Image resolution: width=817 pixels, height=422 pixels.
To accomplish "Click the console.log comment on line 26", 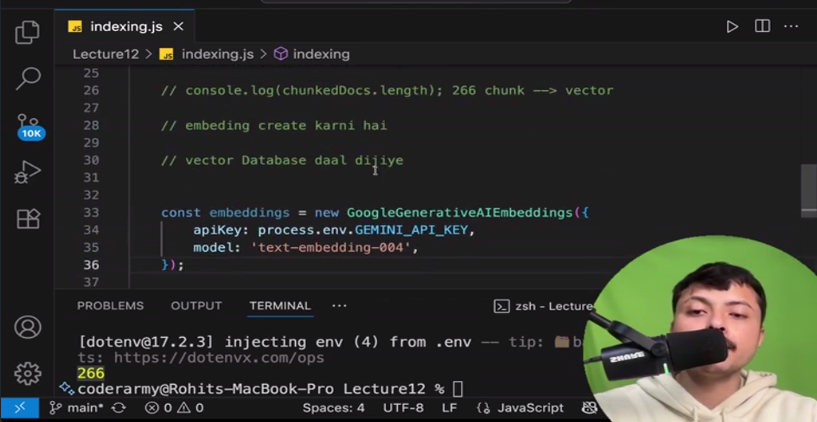I will tap(387, 91).
